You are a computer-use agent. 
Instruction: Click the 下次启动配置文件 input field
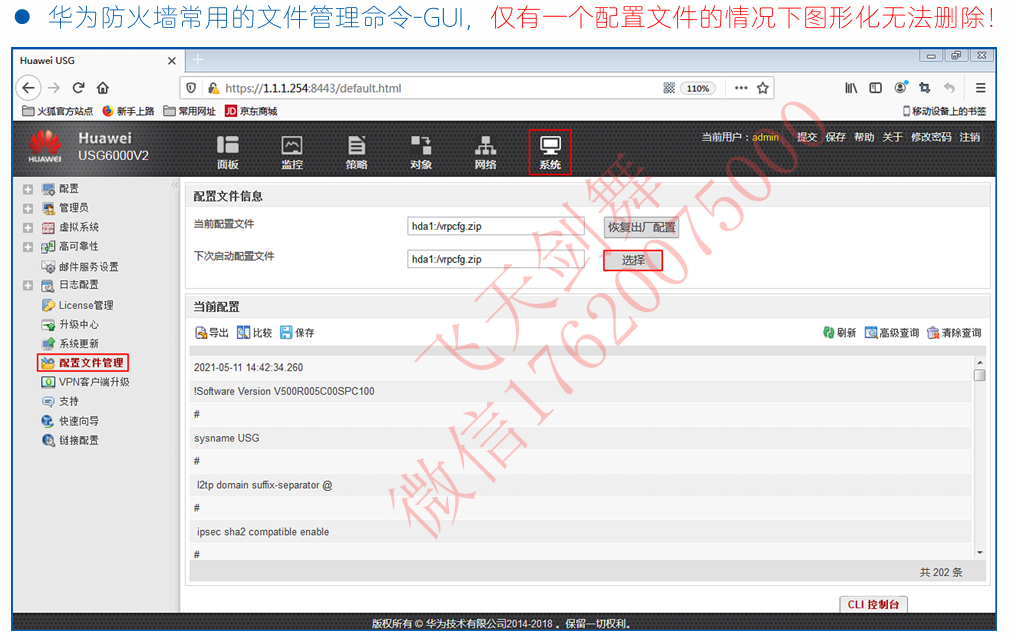pyautogui.click(x=496, y=259)
